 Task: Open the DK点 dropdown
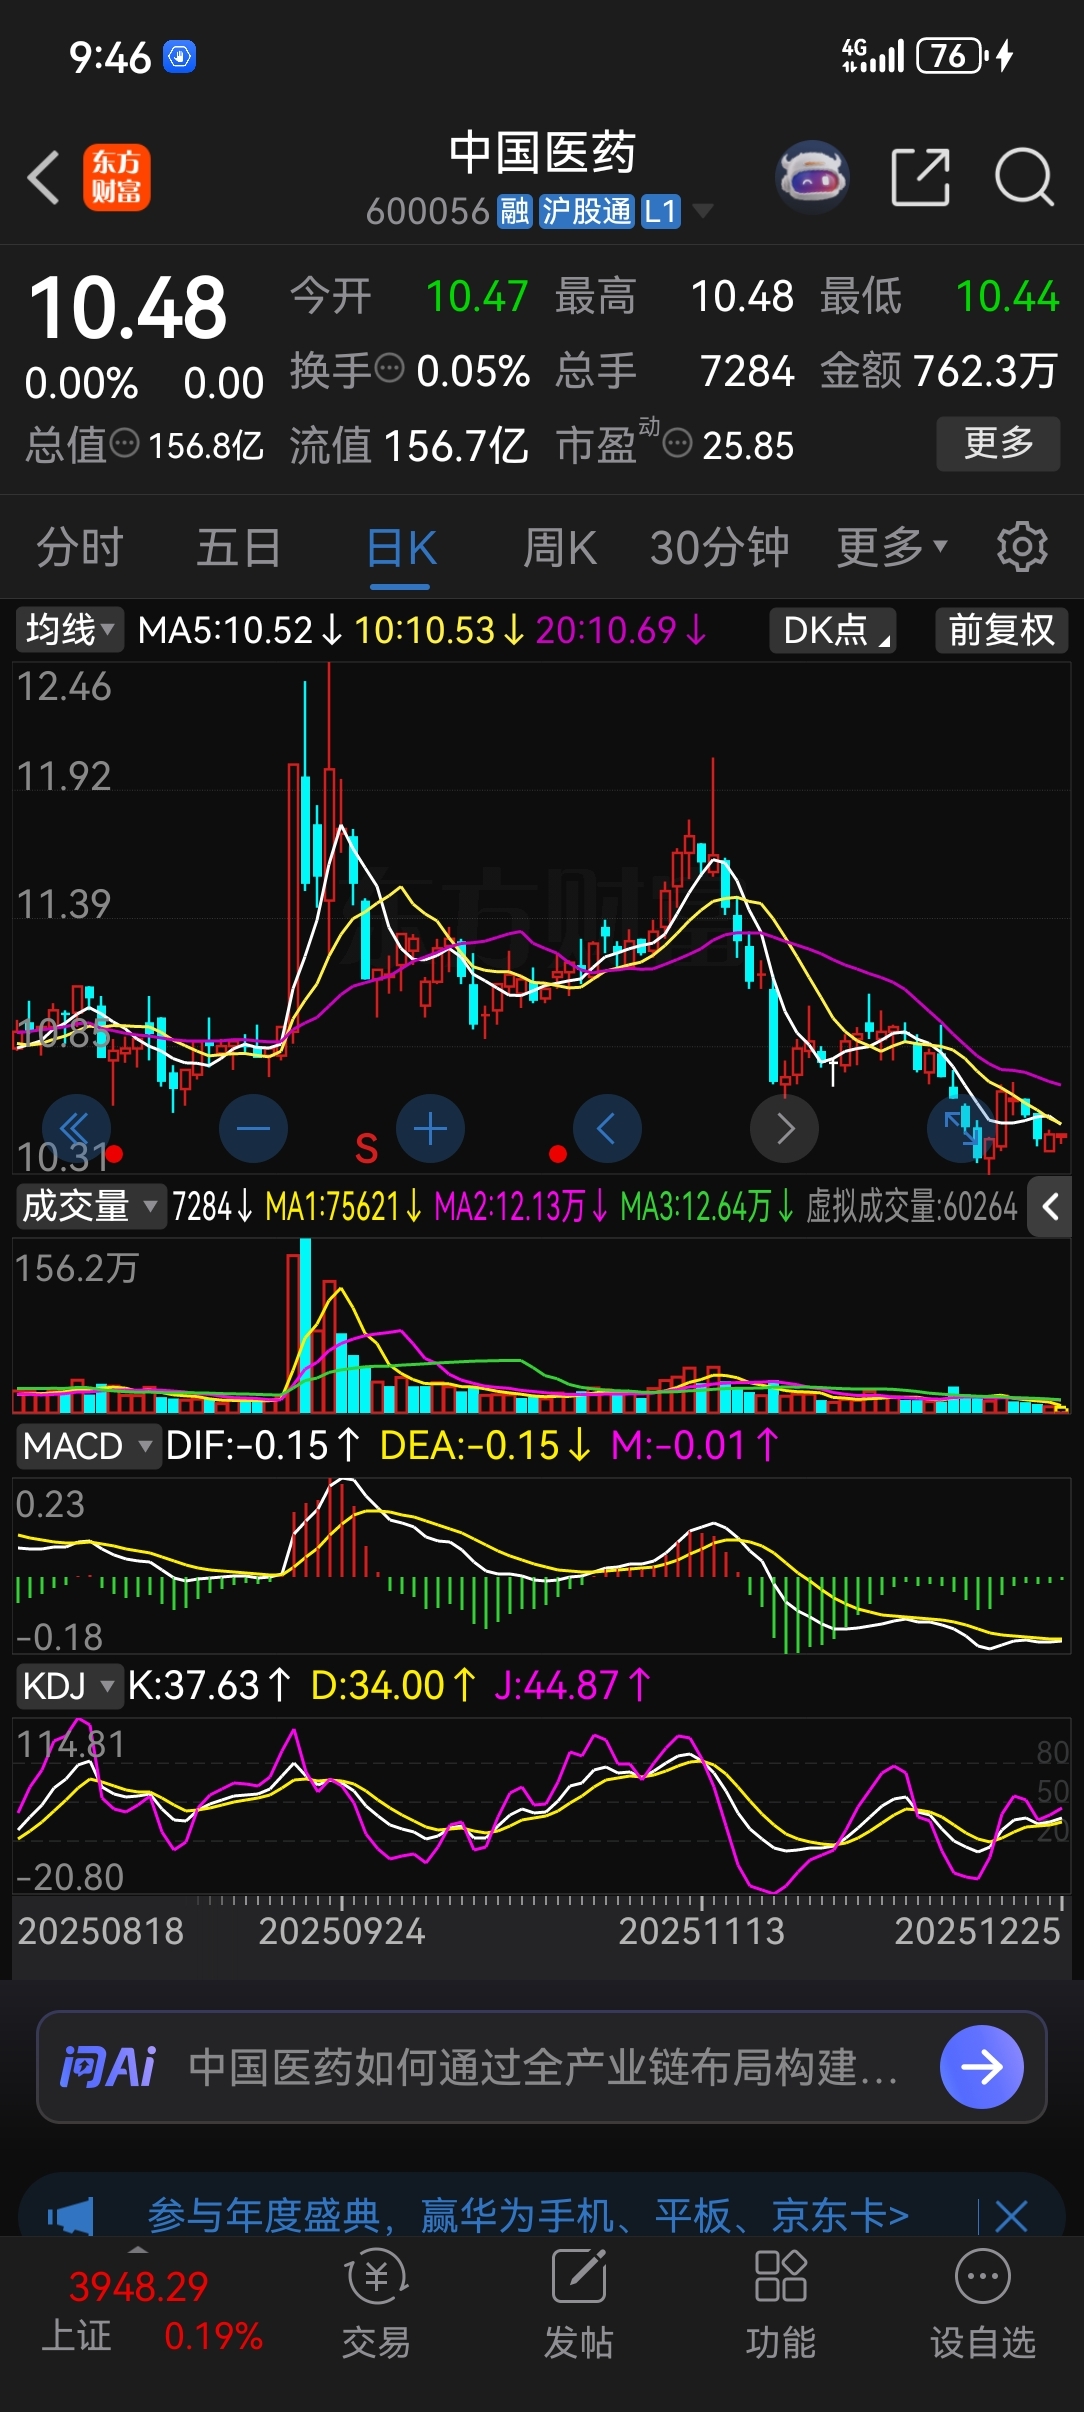pyautogui.click(x=832, y=630)
